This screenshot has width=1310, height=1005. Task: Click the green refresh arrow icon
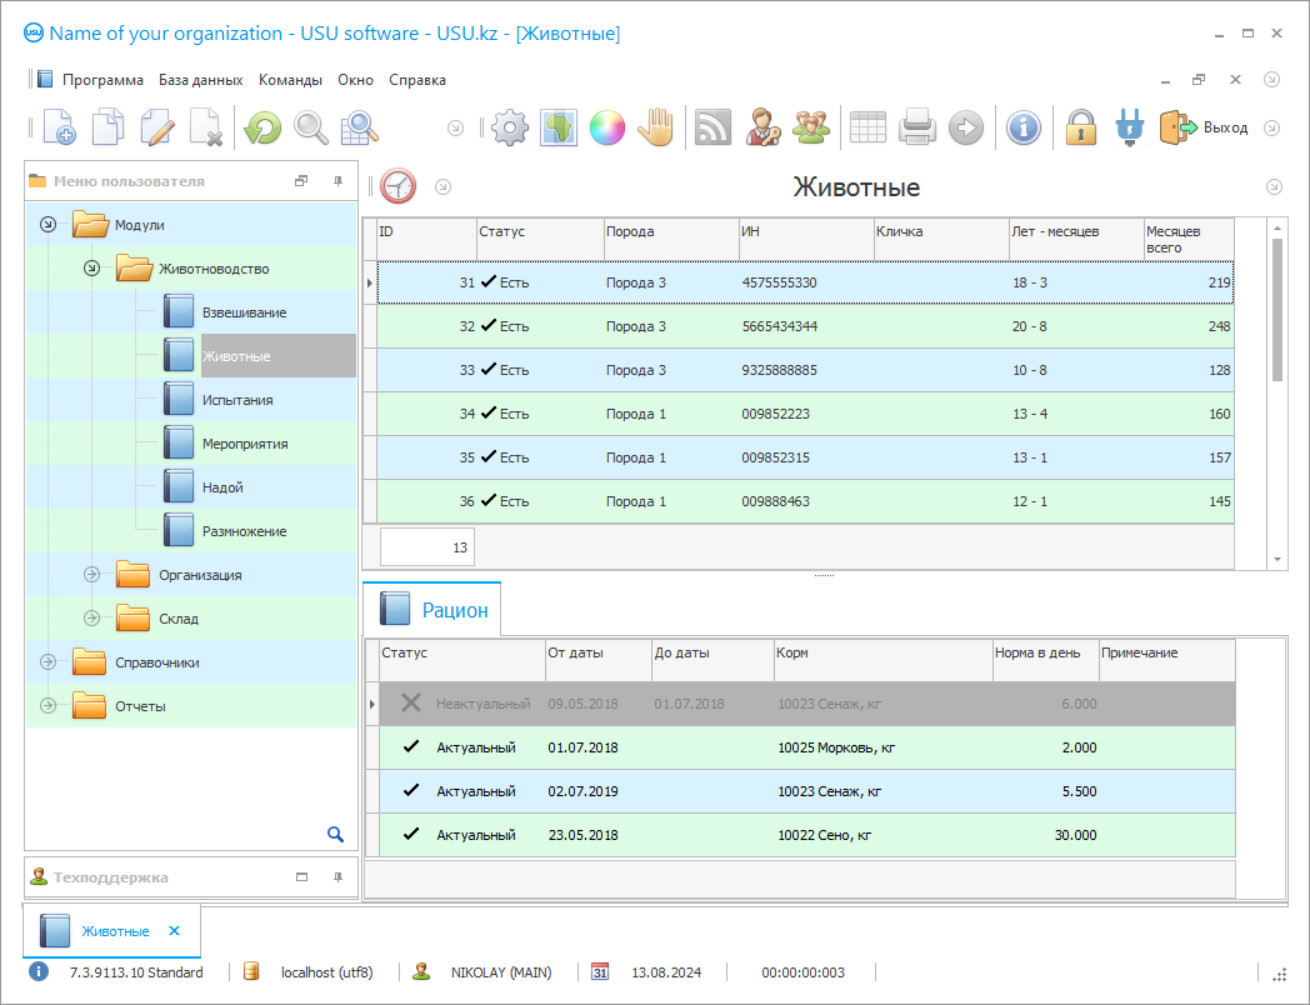tap(263, 128)
